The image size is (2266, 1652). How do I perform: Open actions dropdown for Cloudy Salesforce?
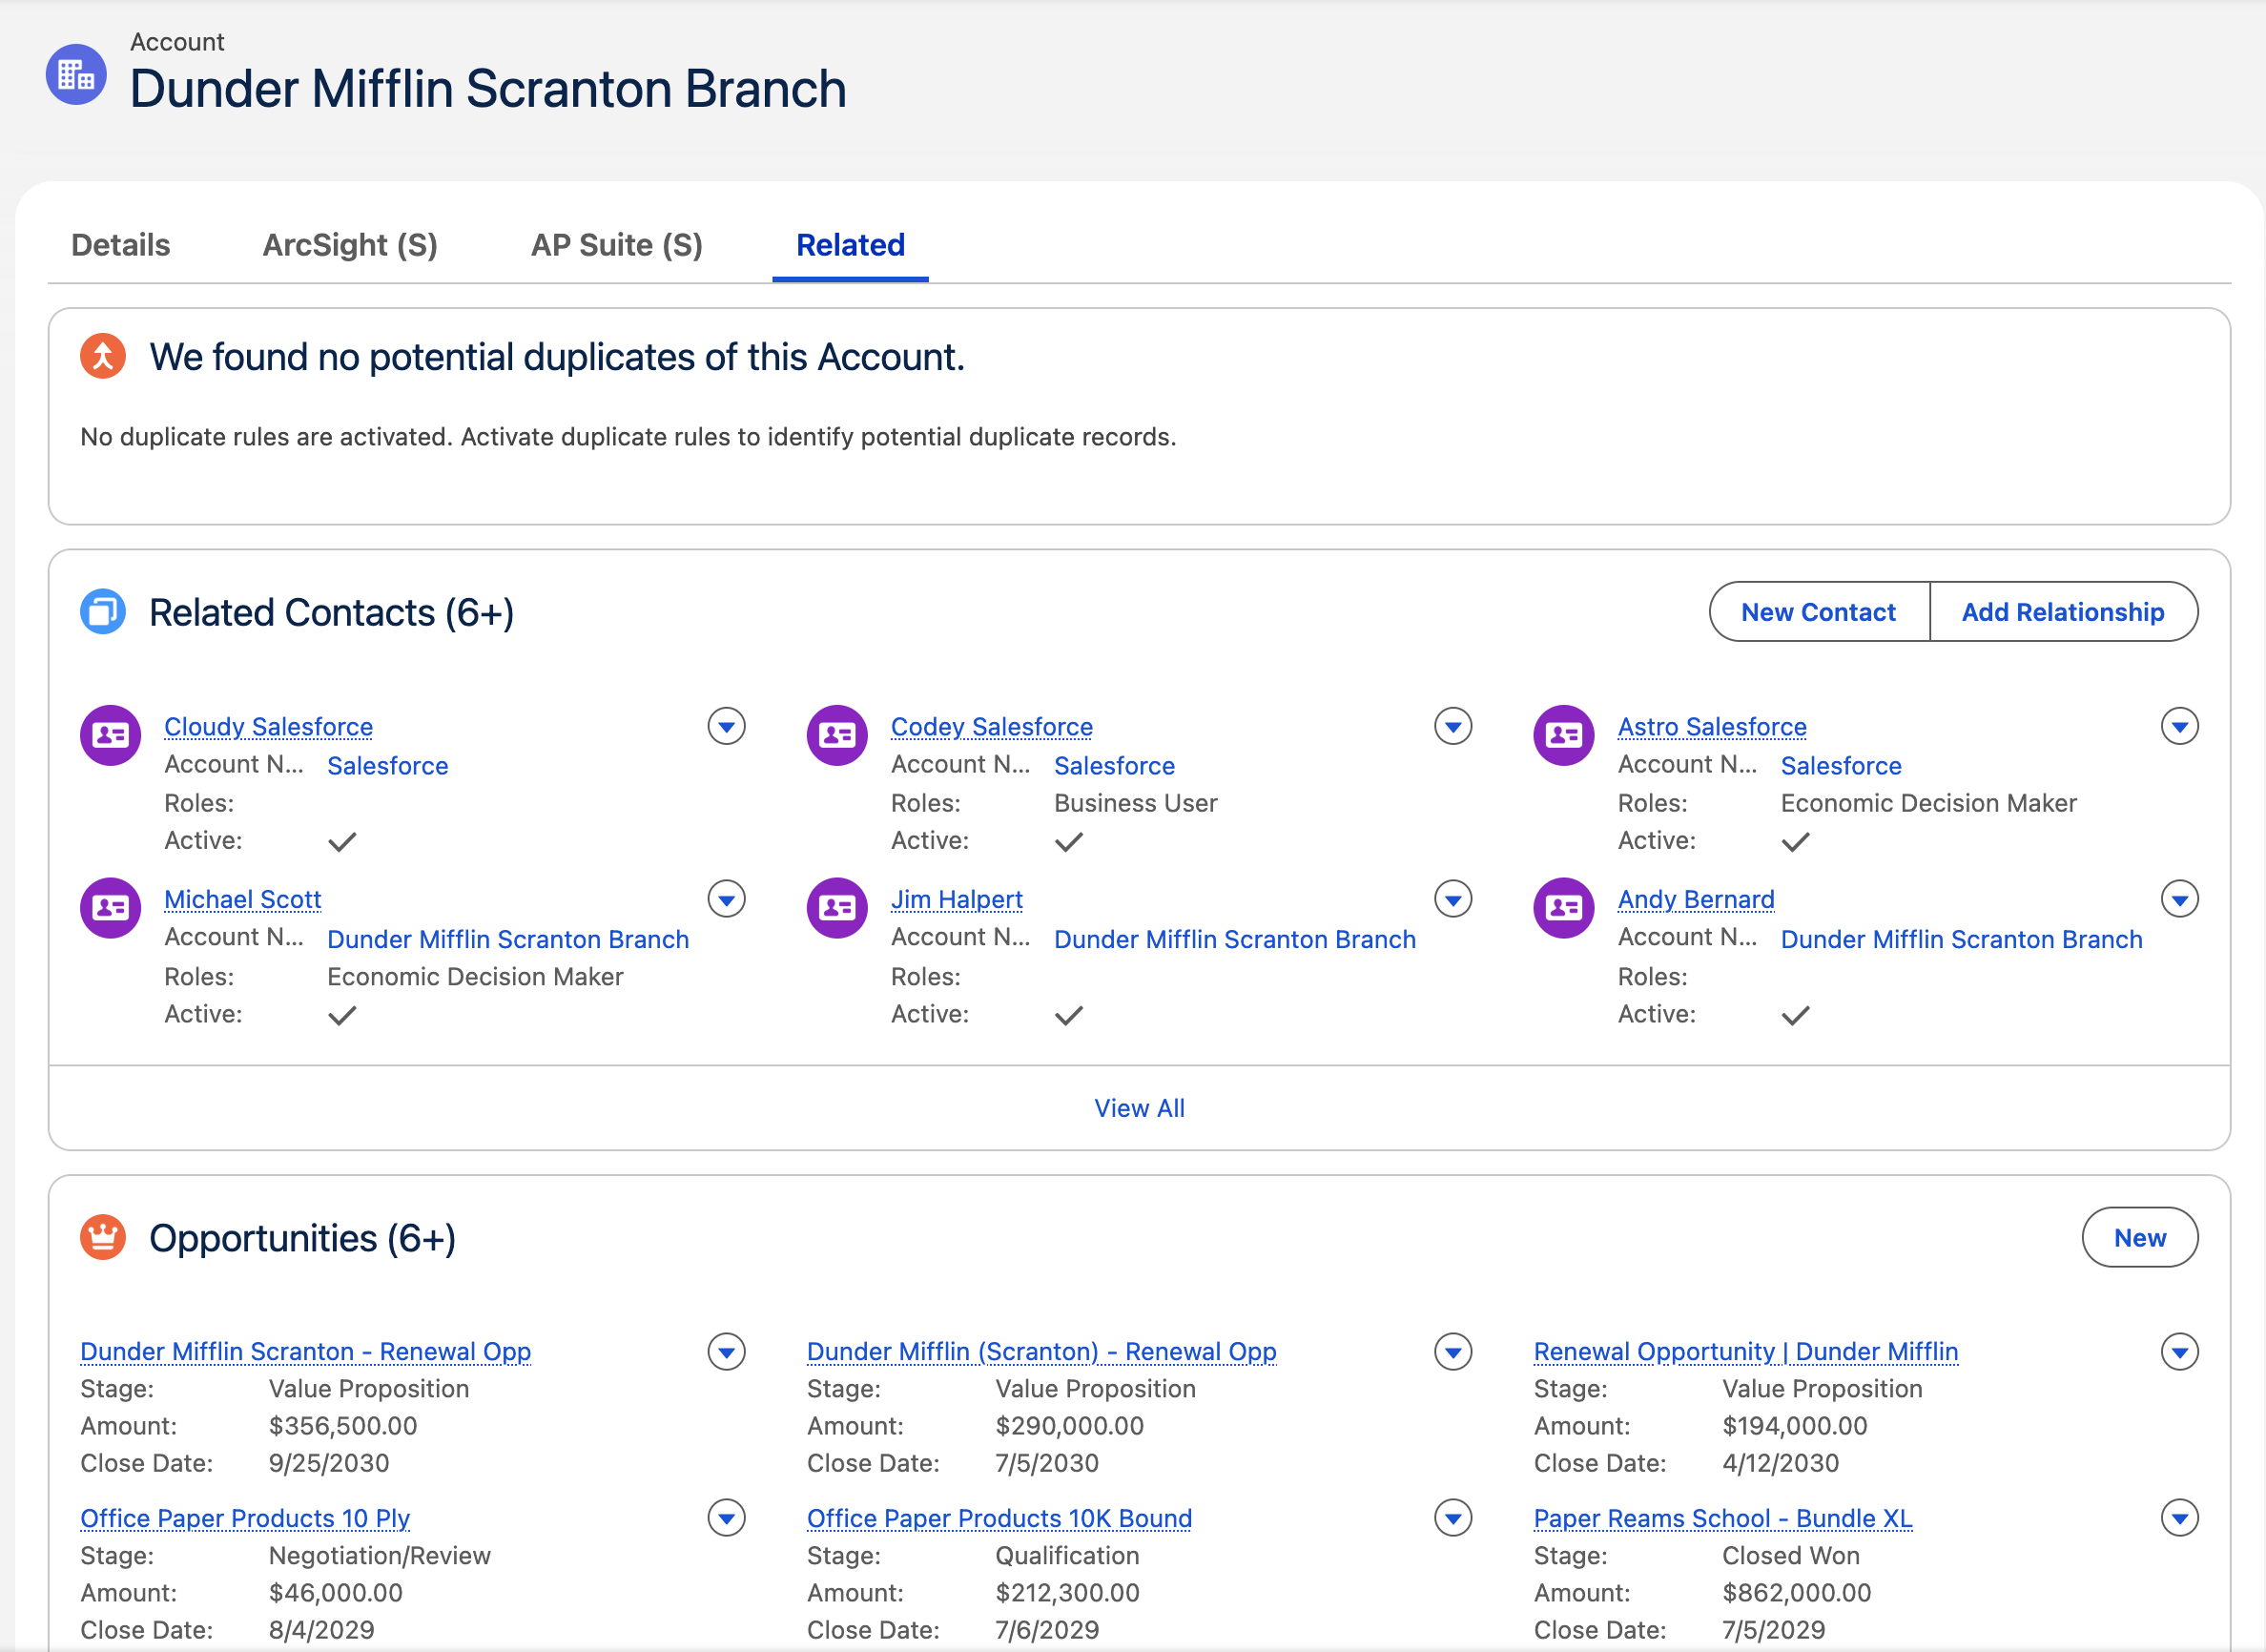(x=727, y=726)
